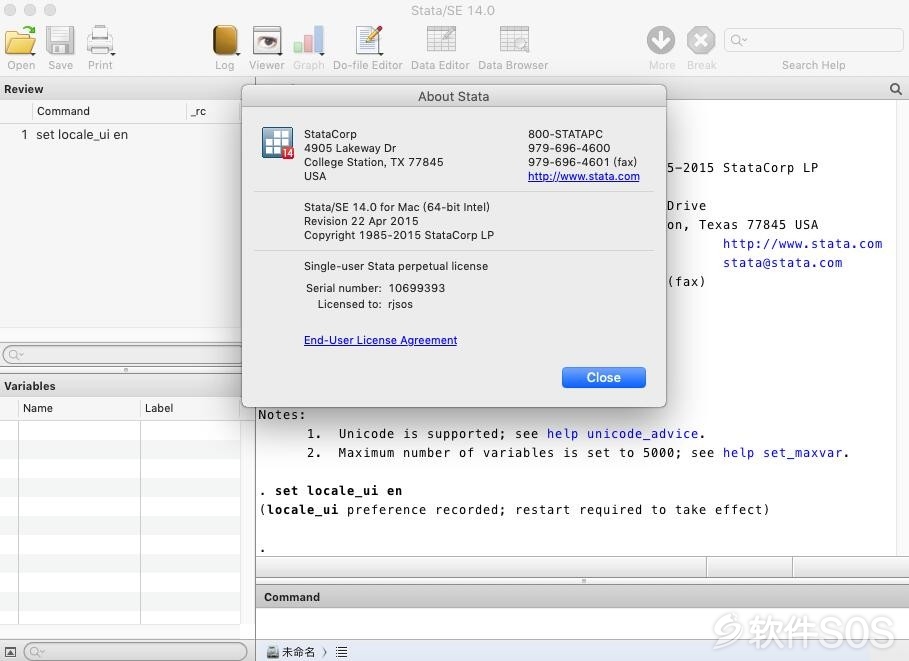Image resolution: width=909 pixels, height=661 pixels.
Task: Click 'Licensed to: rjsos' text
Action: 365,304
